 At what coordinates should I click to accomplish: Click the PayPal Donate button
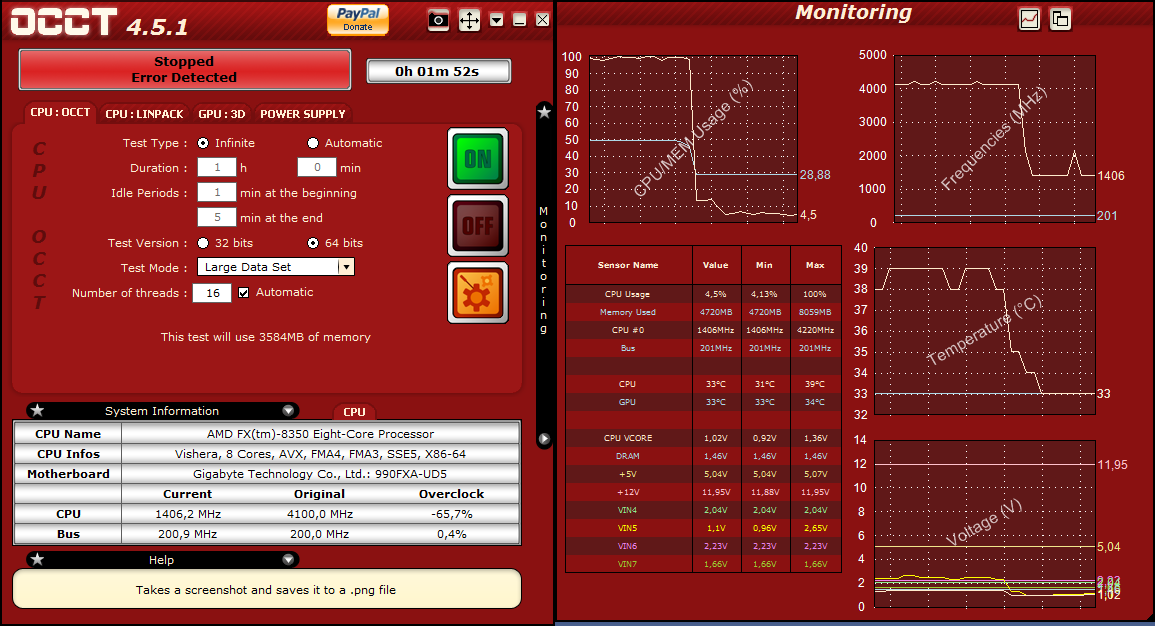(x=358, y=19)
